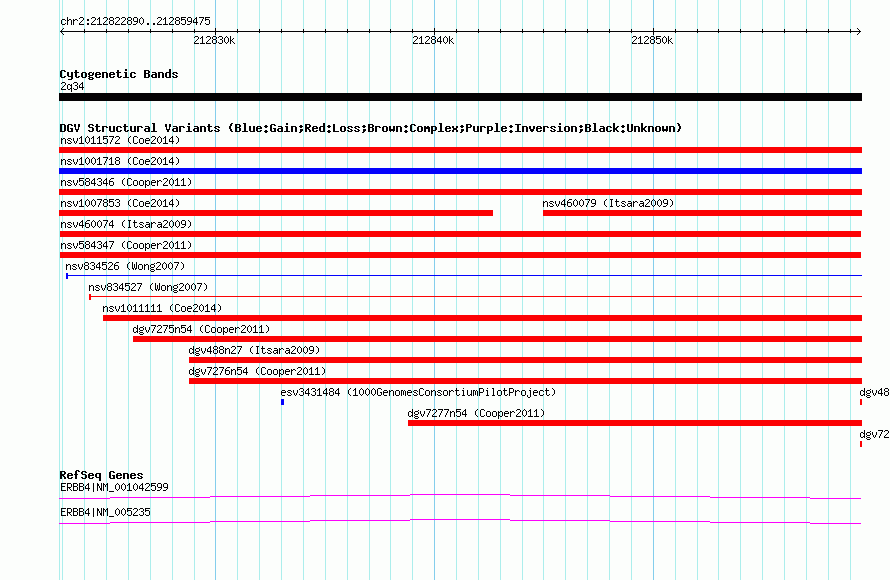Open the dgv7277n54 (Cooper2011) variant label
890x580 pixels.
click(x=476, y=413)
